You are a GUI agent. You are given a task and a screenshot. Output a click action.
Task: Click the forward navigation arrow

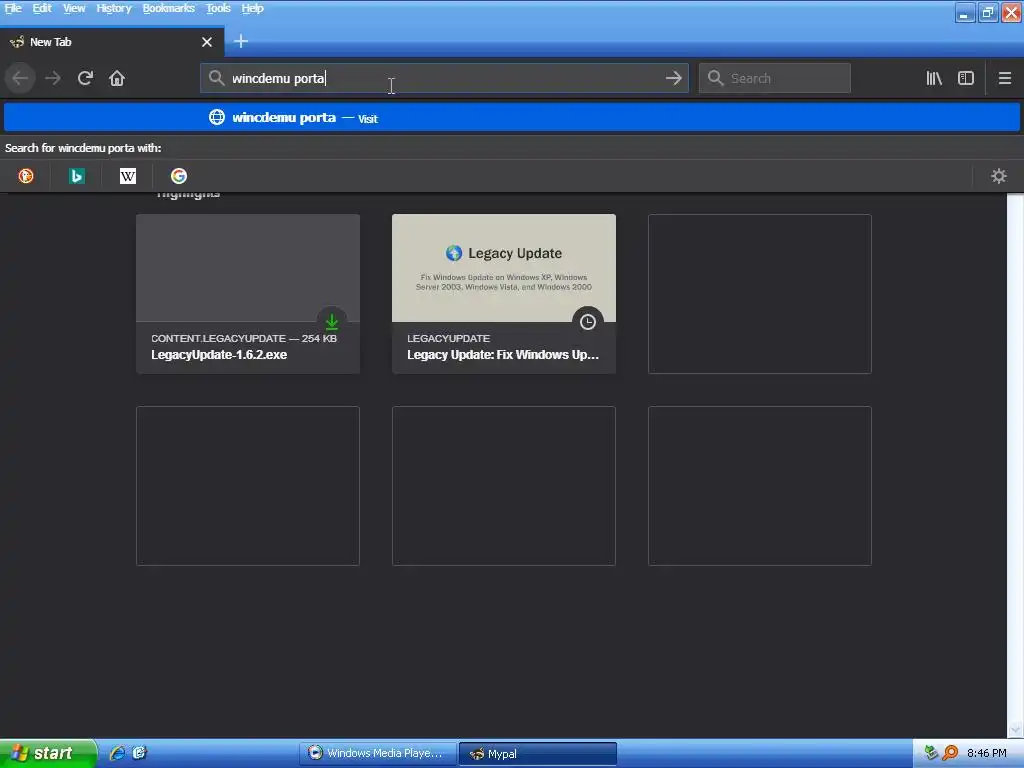pos(53,78)
